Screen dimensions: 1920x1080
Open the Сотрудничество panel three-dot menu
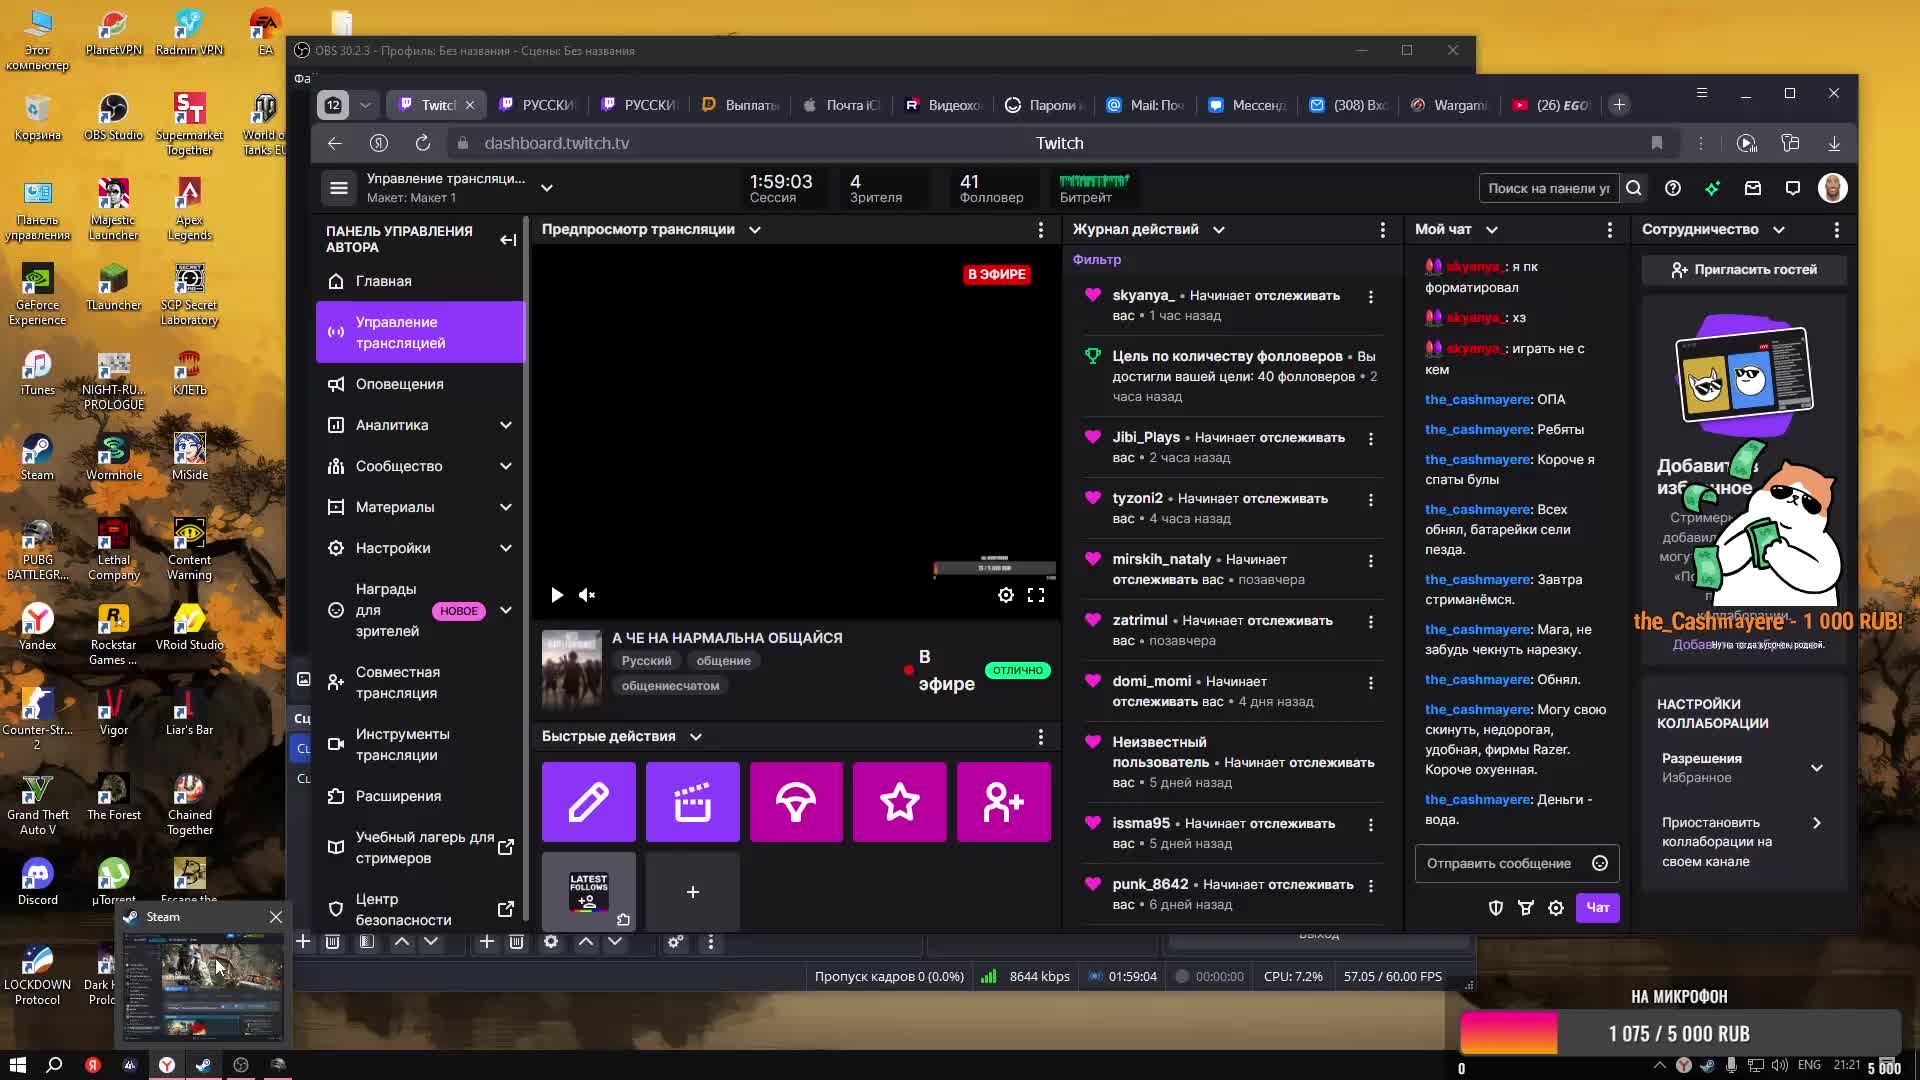pos(1837,230)
